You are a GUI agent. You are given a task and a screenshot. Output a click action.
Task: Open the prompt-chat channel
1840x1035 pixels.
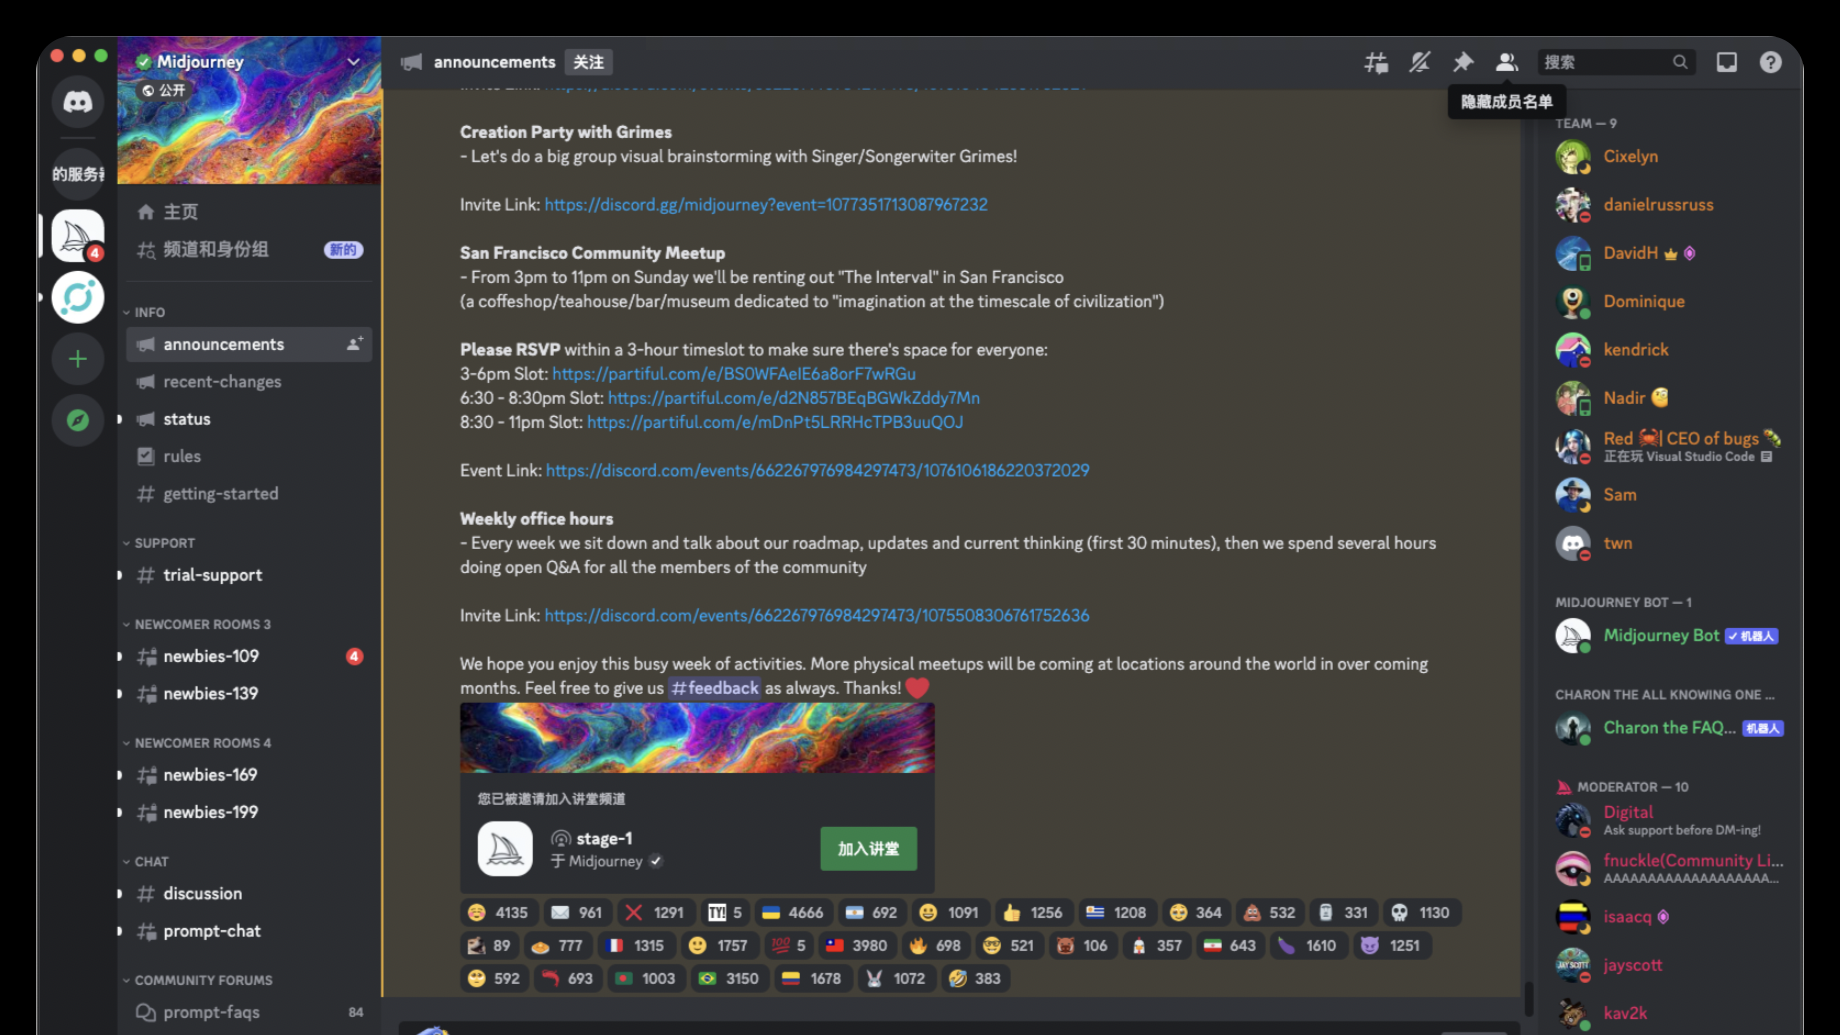click(249, 931)
